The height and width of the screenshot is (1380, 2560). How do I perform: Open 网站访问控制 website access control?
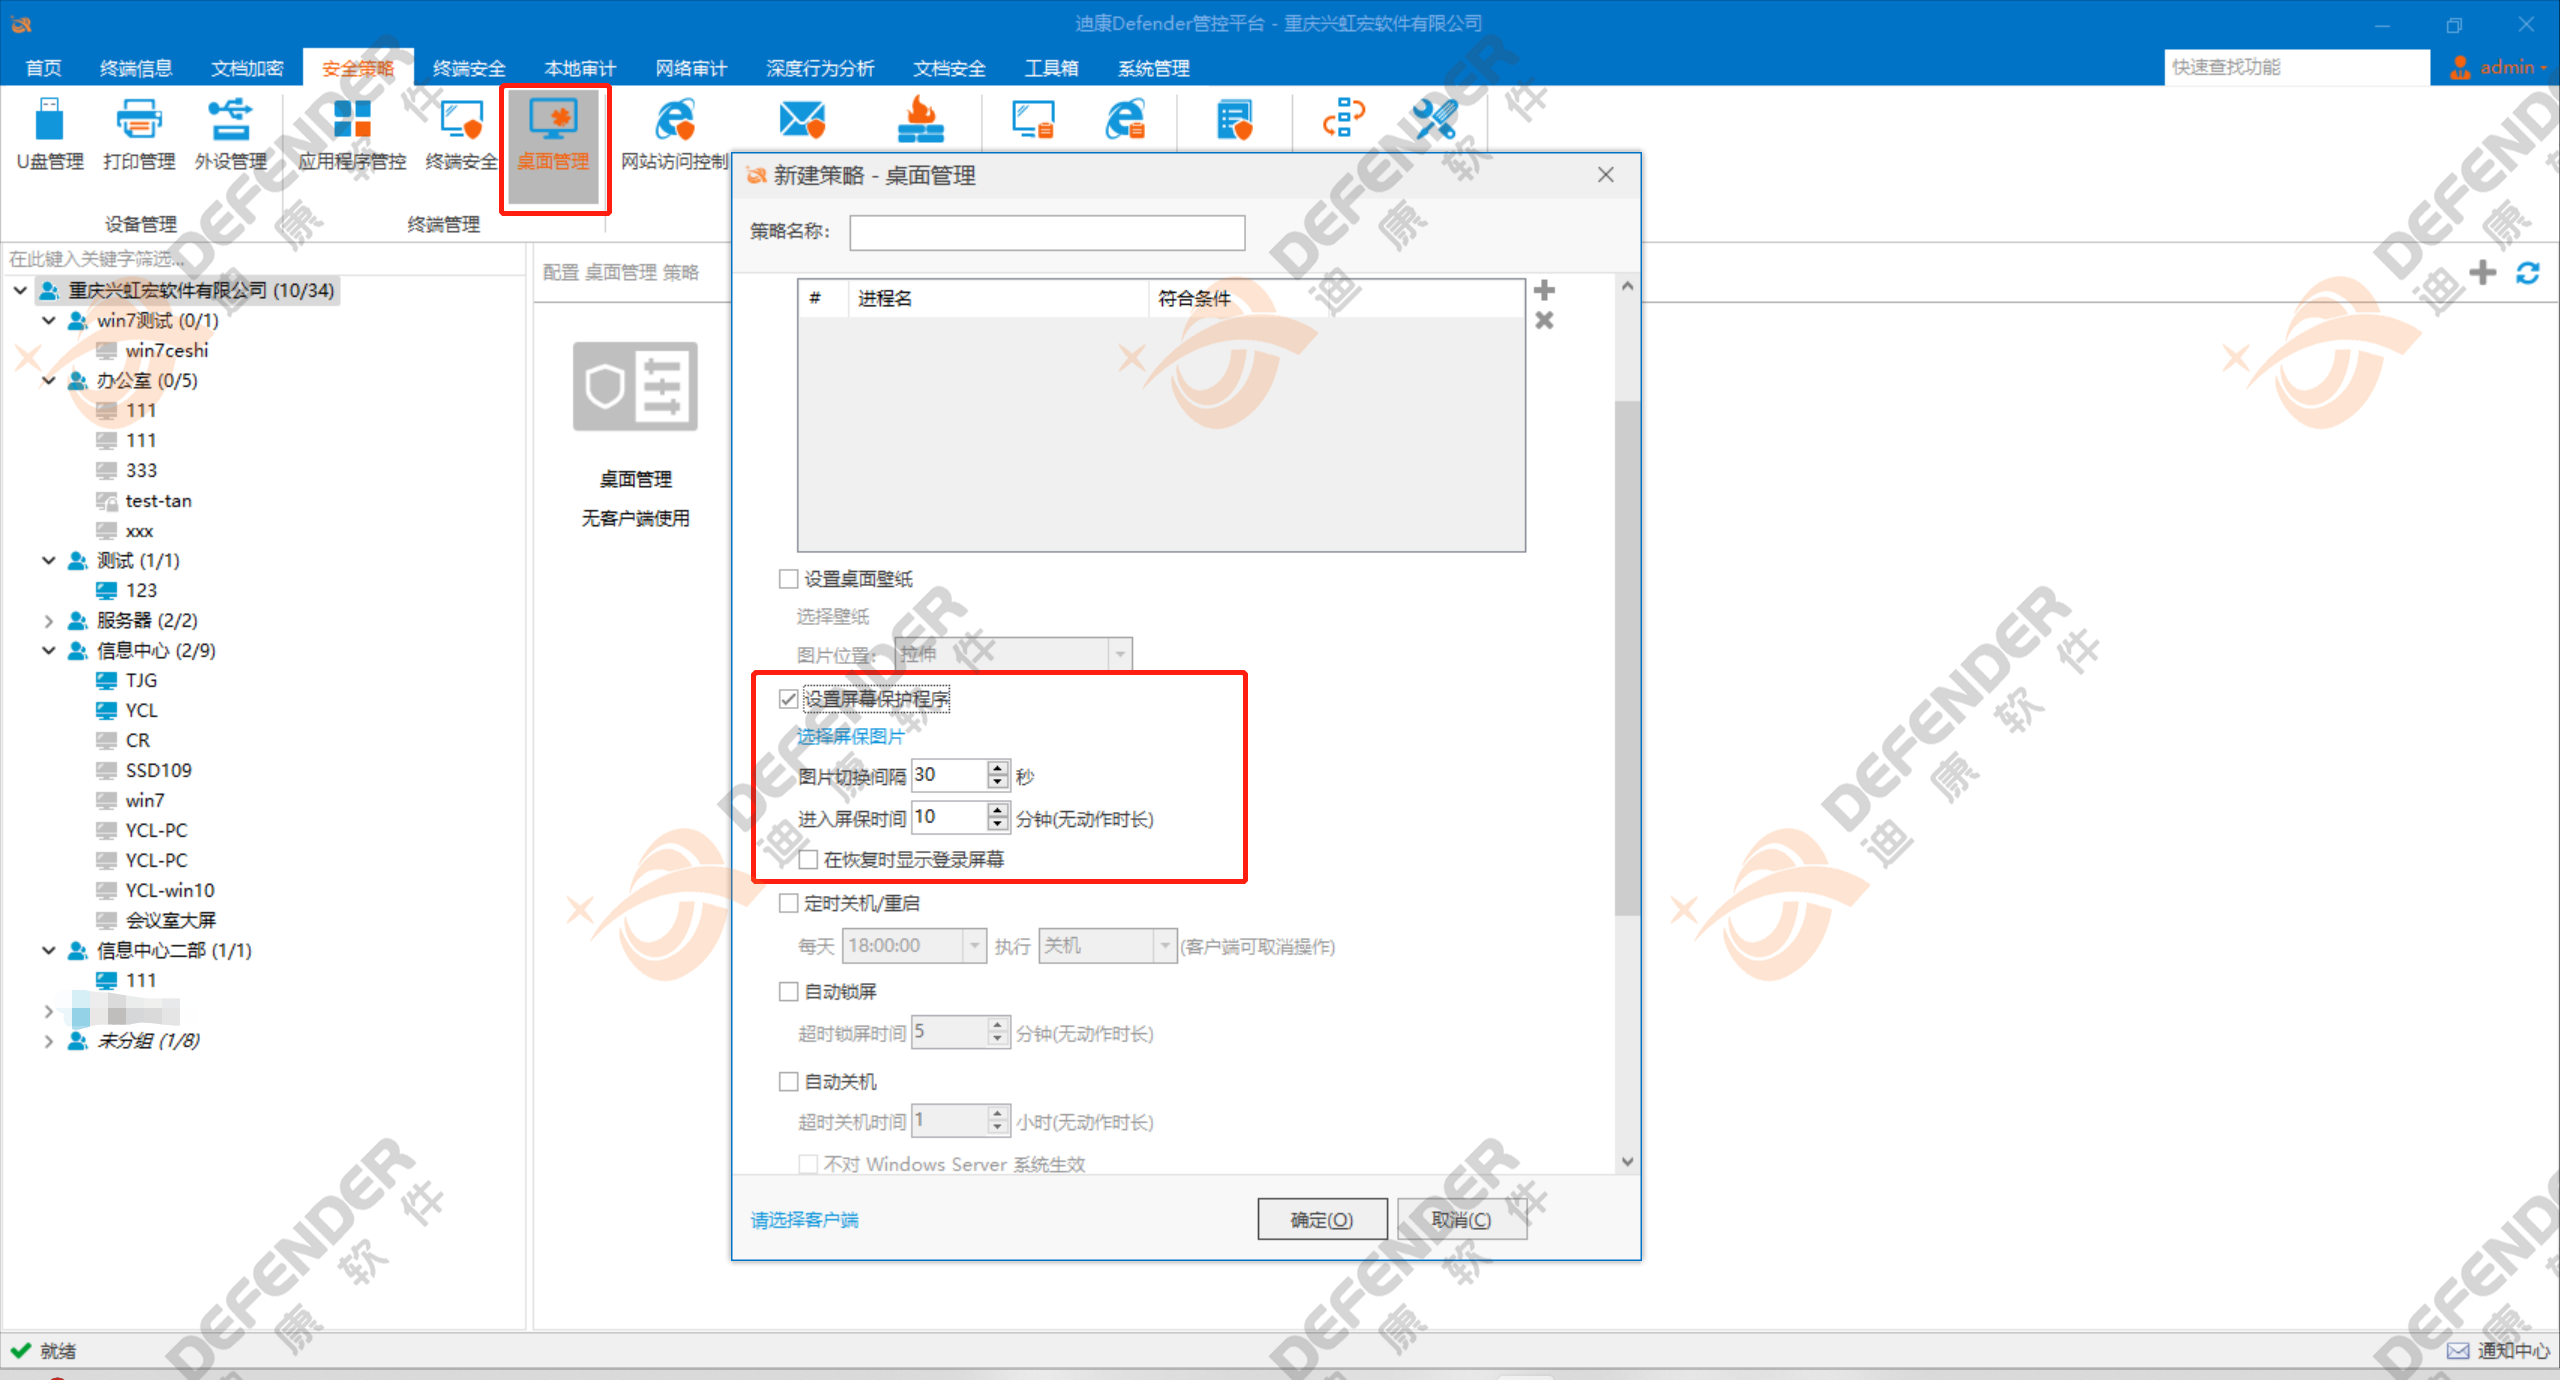click(x=675, y=135)
